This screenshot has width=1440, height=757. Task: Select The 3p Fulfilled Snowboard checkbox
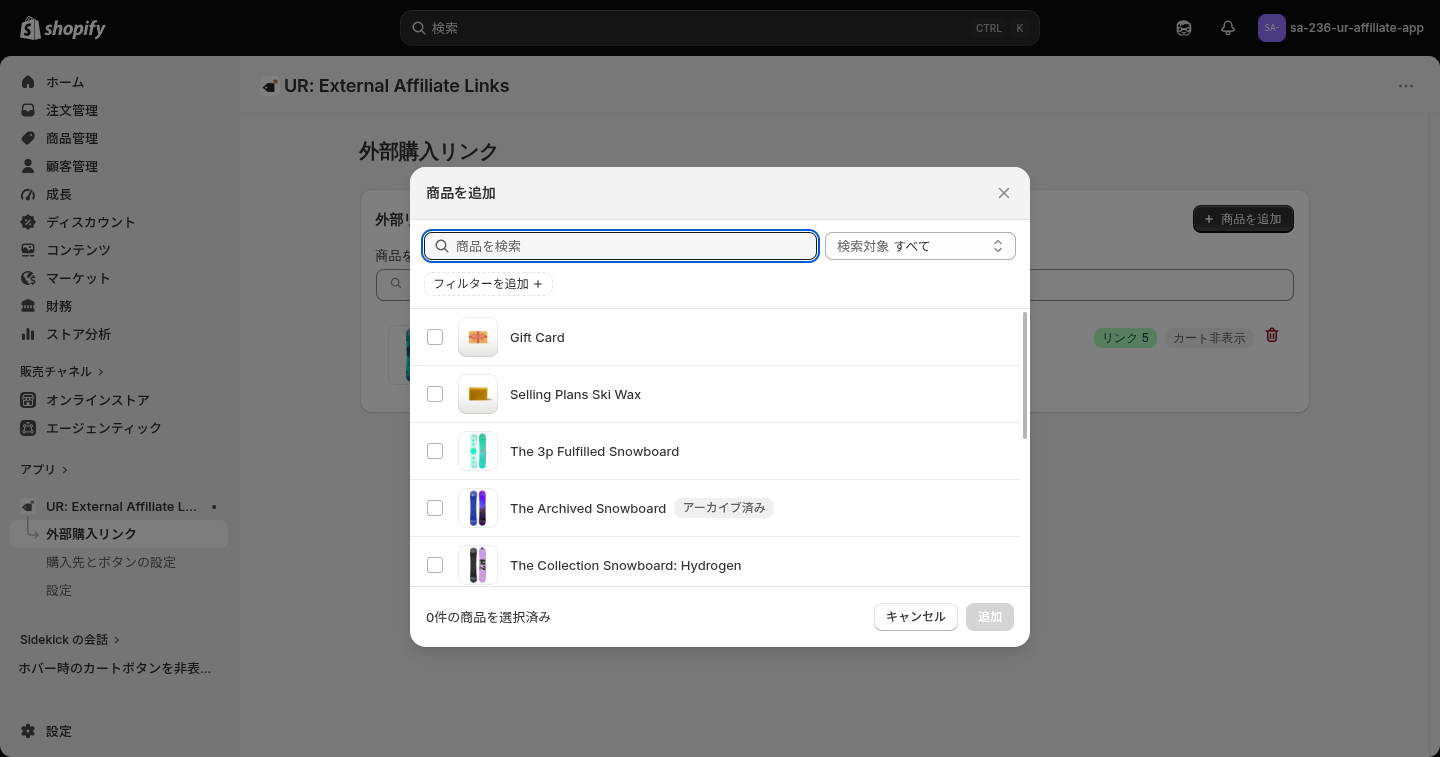(x=435, y=451)
